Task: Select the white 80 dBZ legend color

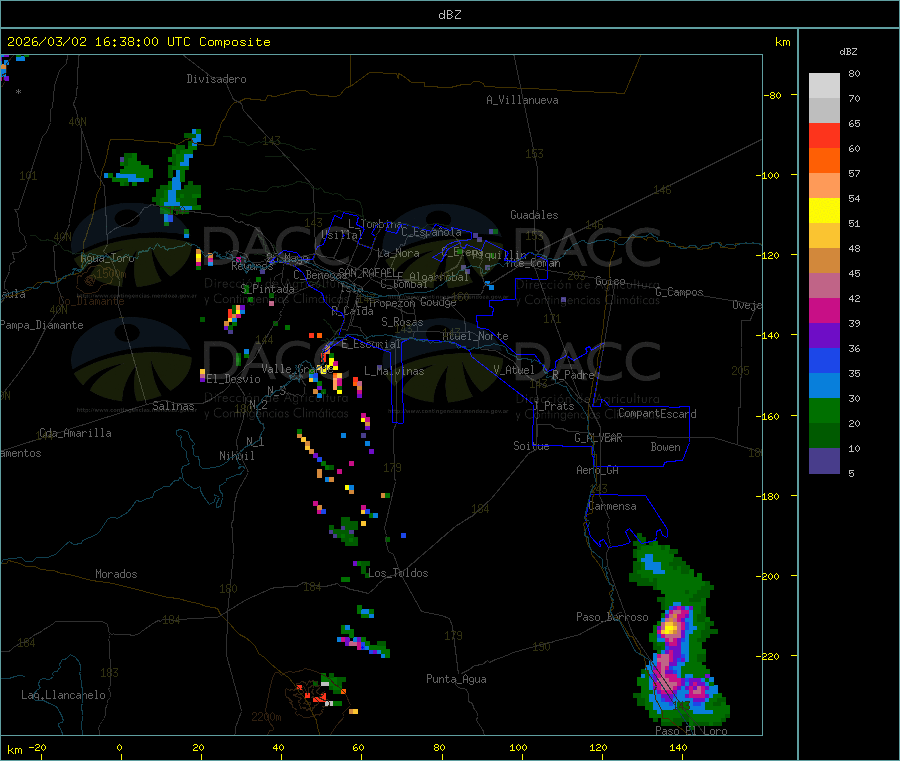Action: (x=824, y=86)
